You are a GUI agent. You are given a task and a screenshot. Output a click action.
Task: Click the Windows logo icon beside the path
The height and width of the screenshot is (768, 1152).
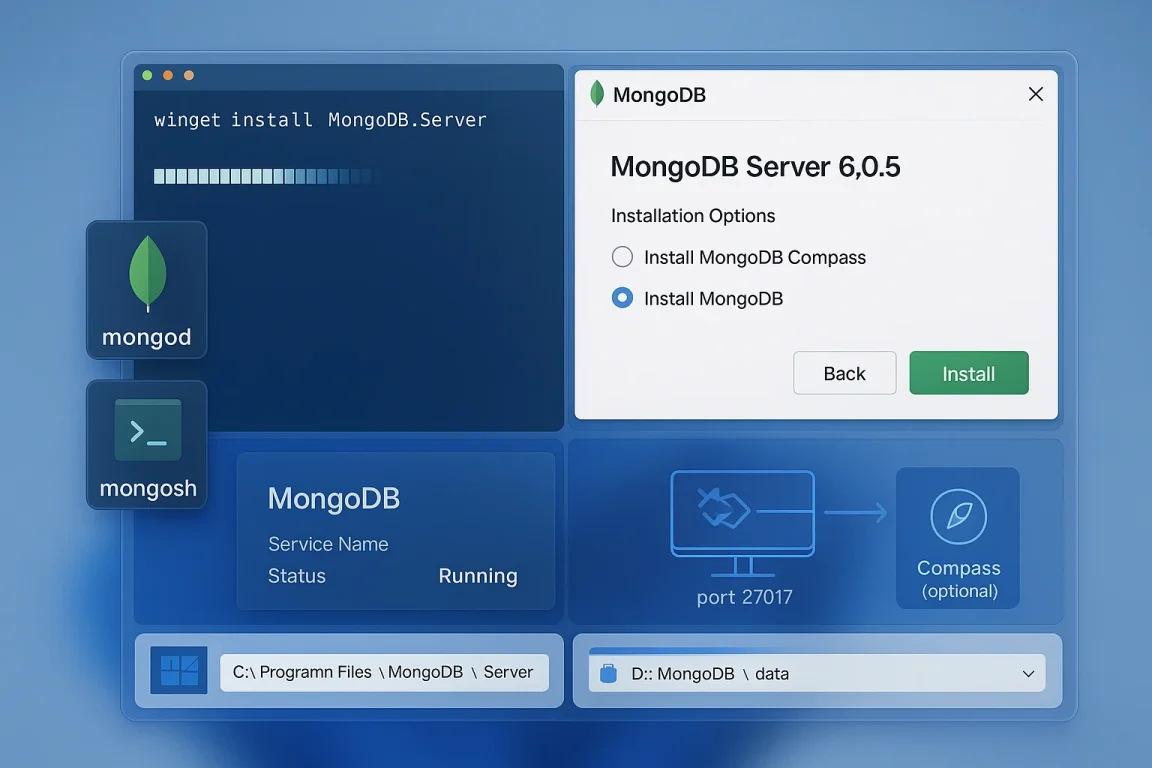click(179, 670)
